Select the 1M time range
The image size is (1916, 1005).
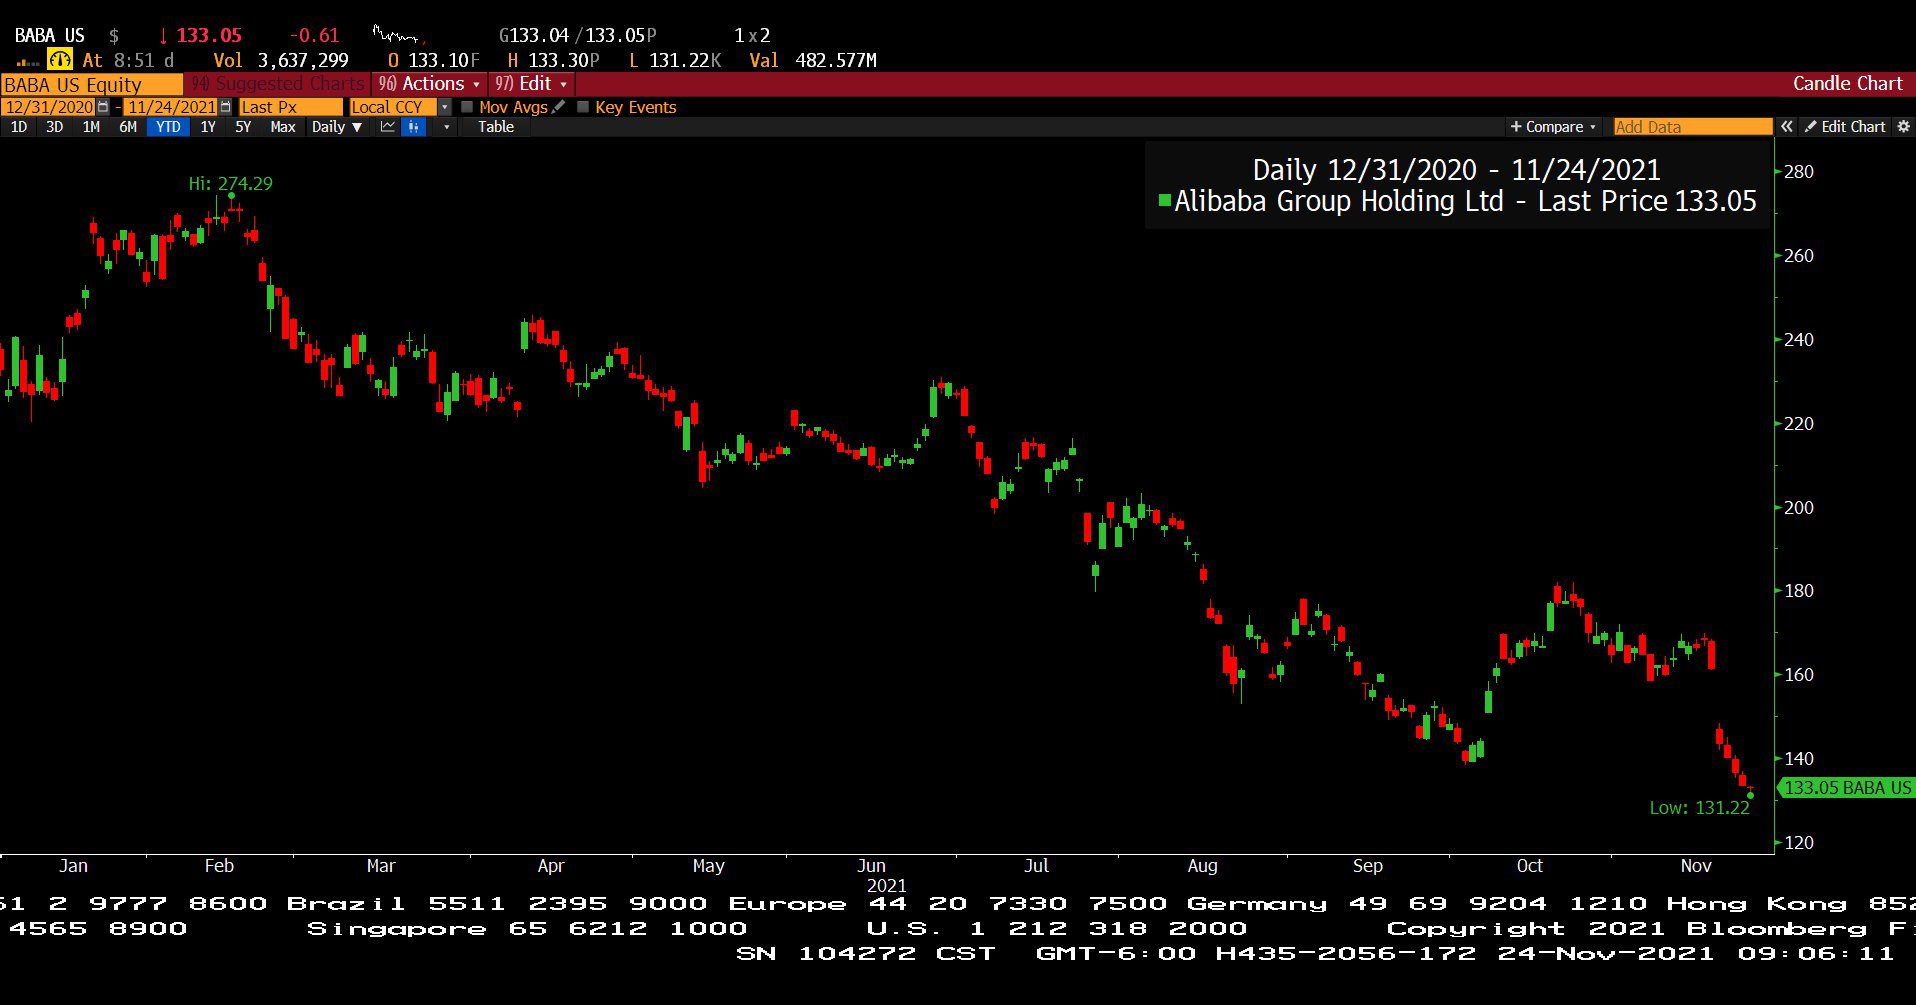(x=91, y=127)
